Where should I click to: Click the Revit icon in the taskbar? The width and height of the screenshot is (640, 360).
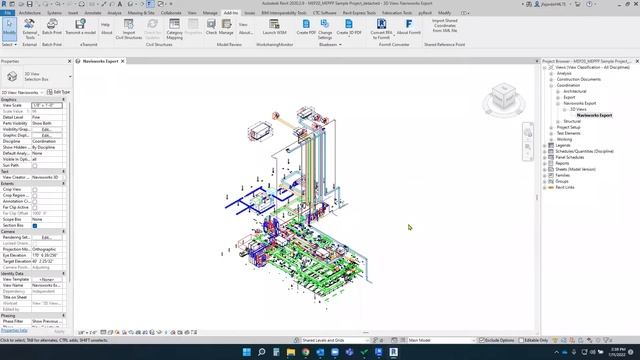pyautogui.click(x=393, y=352)
